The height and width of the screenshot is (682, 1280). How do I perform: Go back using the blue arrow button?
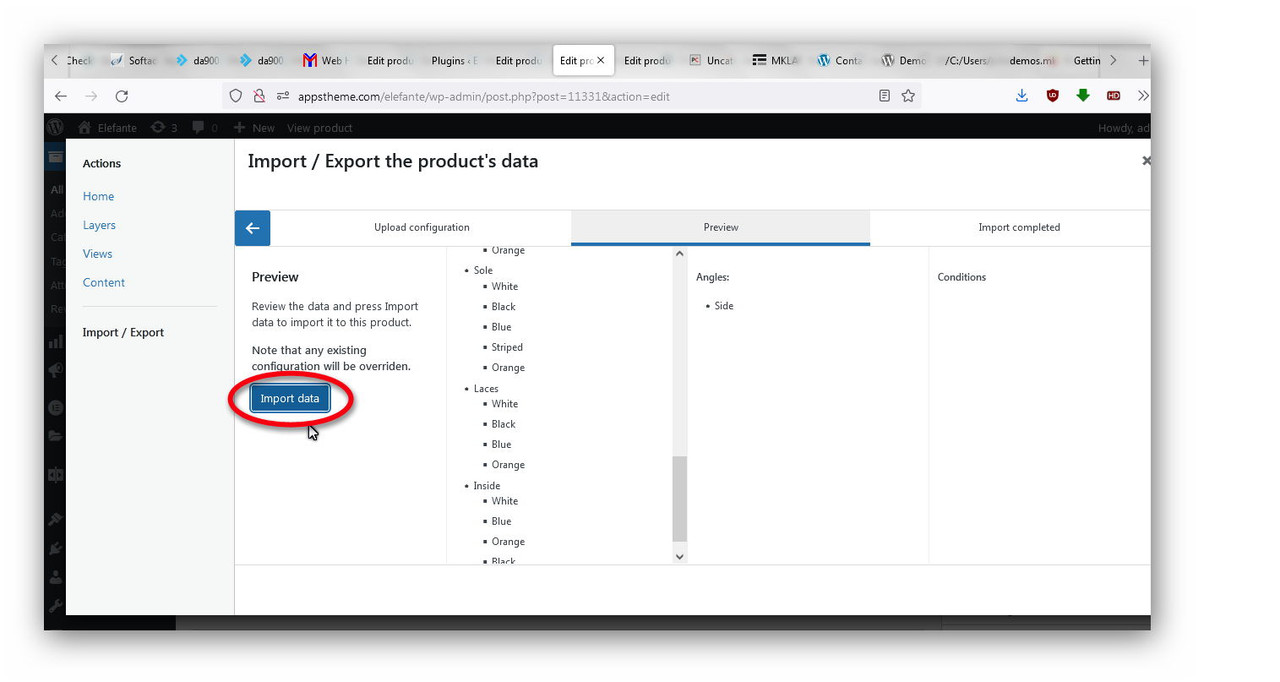[252, 228]
